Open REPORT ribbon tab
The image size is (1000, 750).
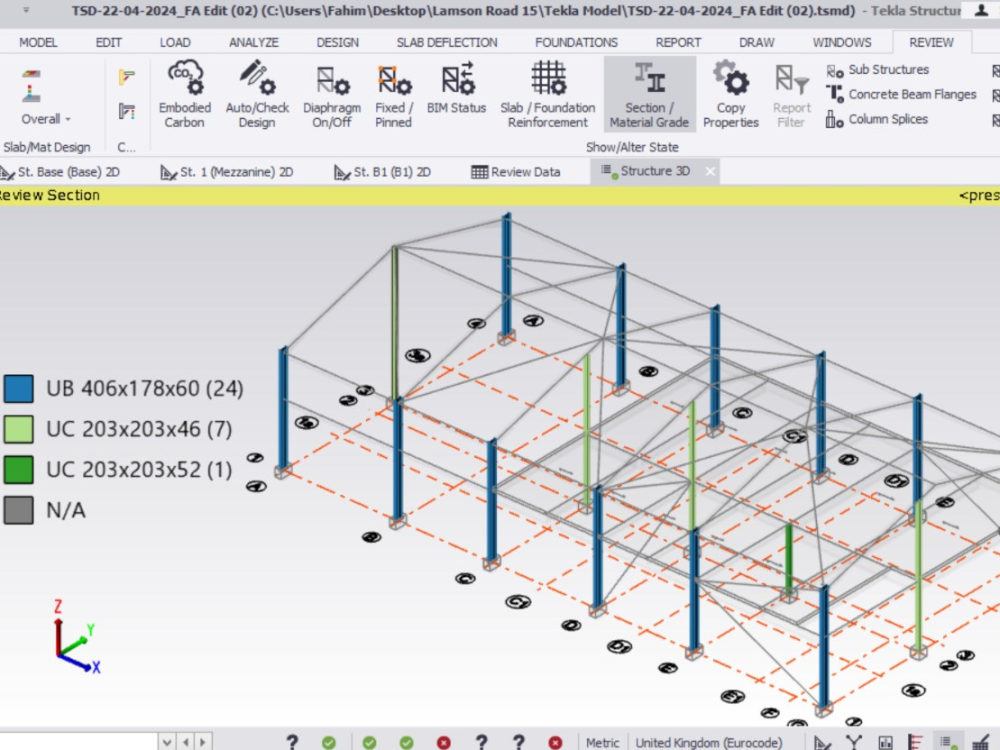pos(679,43)
